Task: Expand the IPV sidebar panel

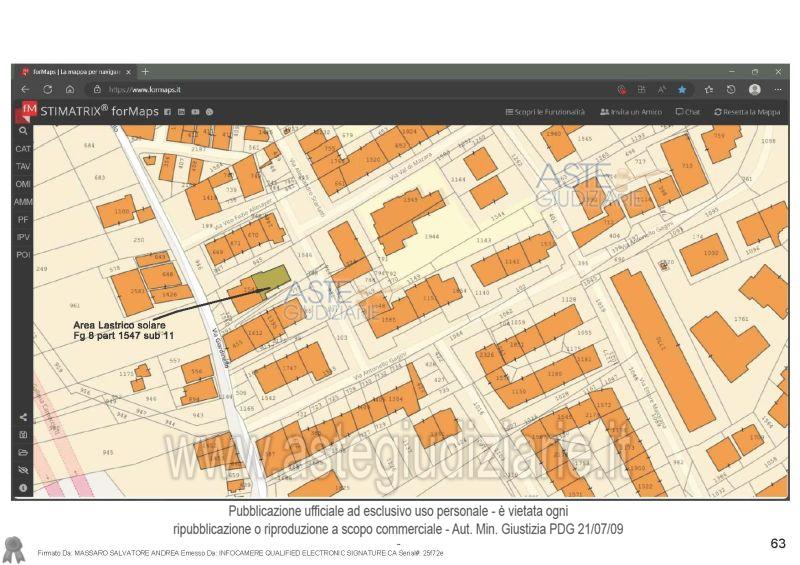Action: coord(22,237)
